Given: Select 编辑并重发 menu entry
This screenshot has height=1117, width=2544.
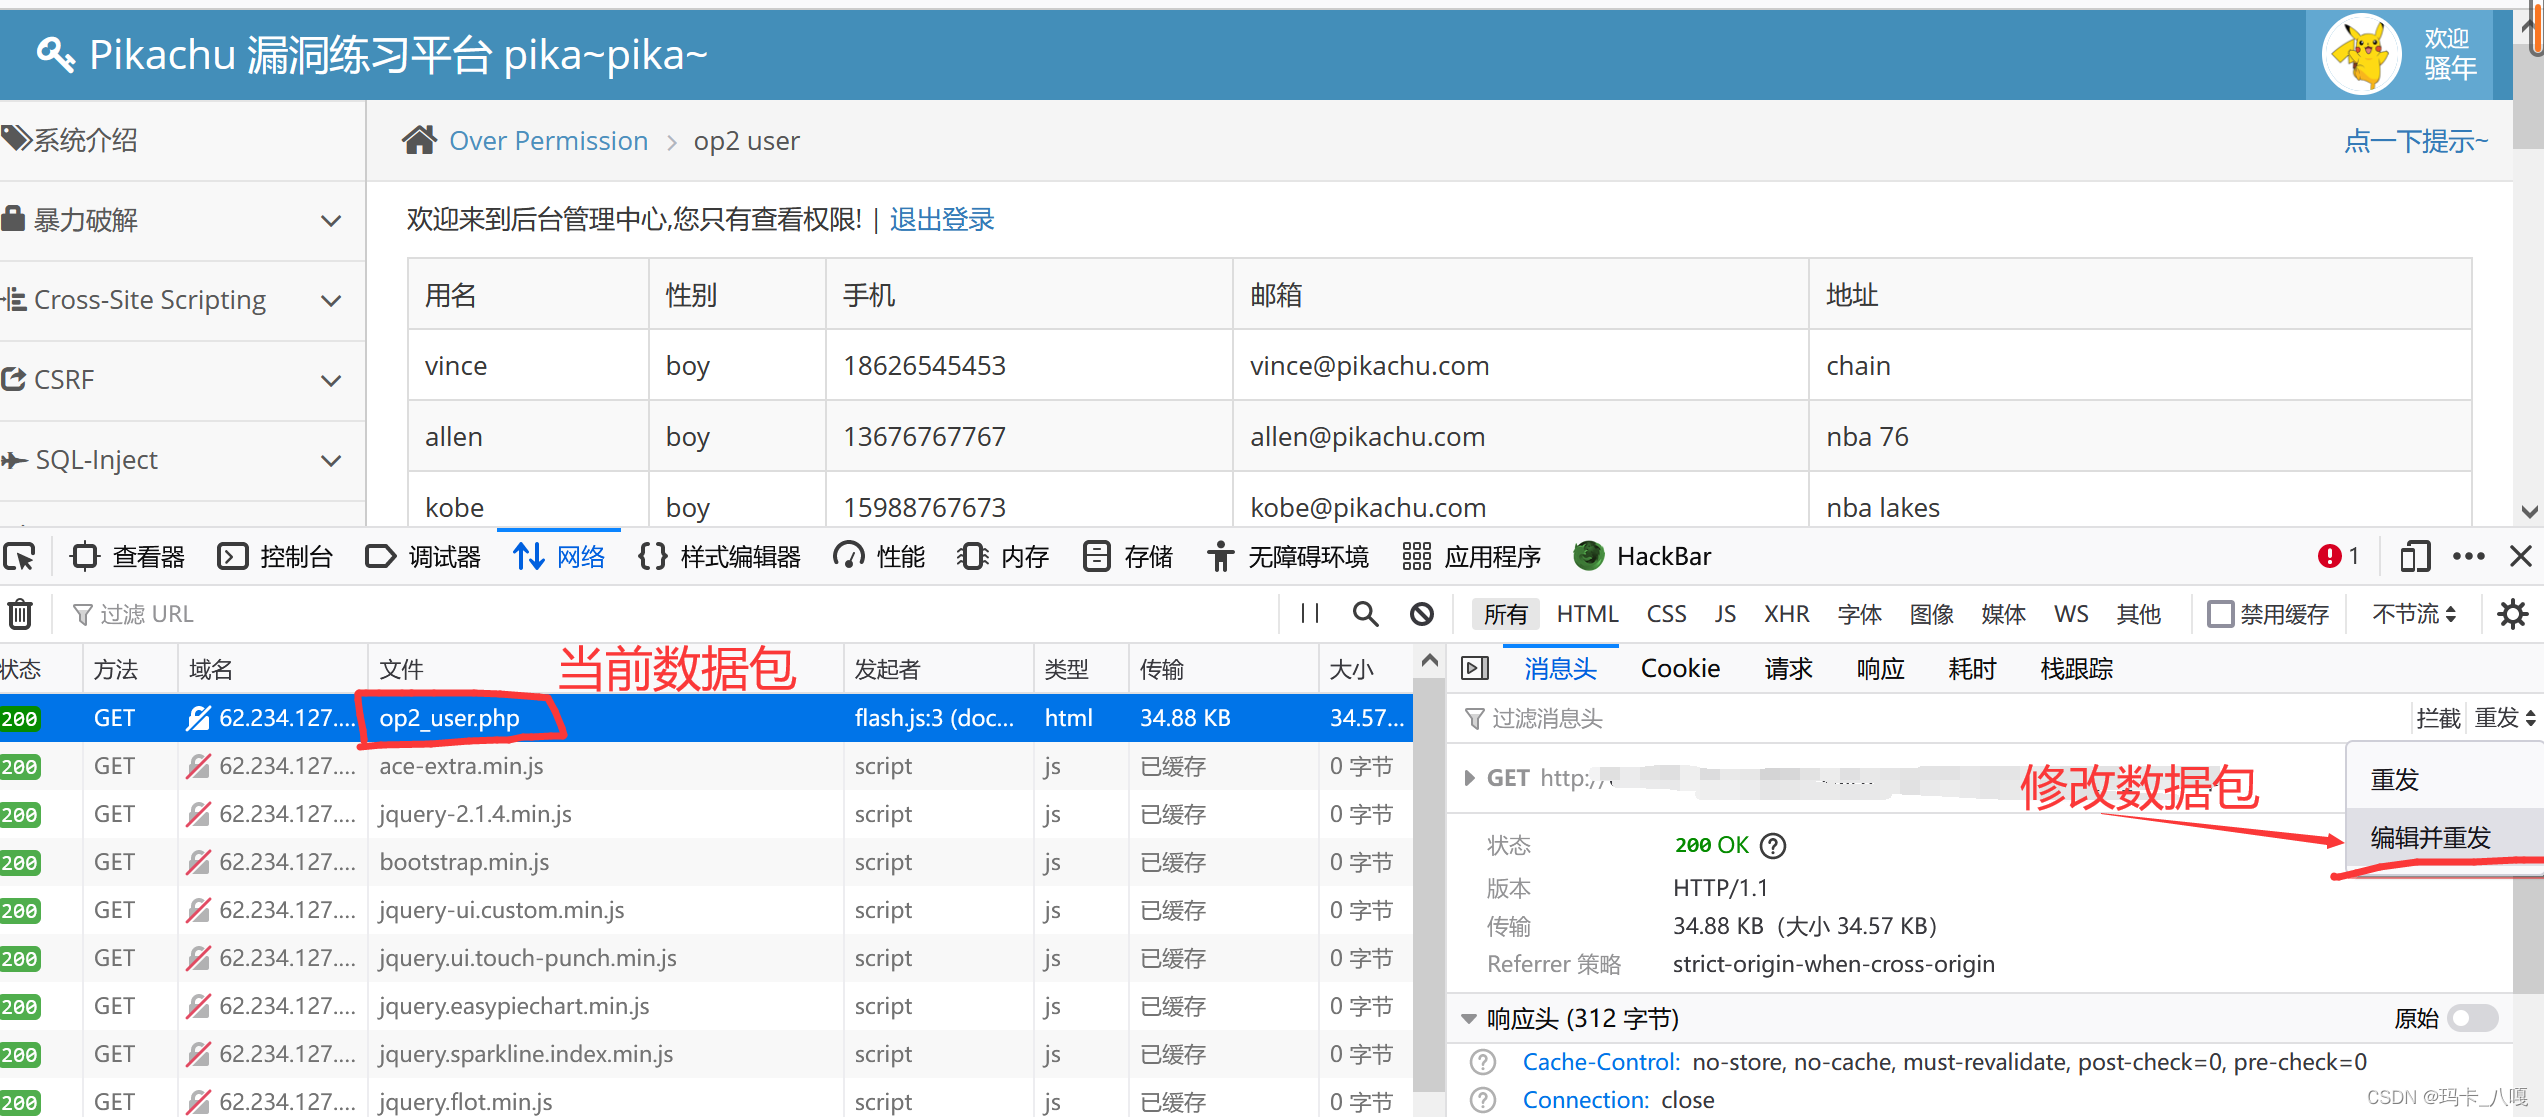Looking at the screenshot, I should [x=2430, y=837].
